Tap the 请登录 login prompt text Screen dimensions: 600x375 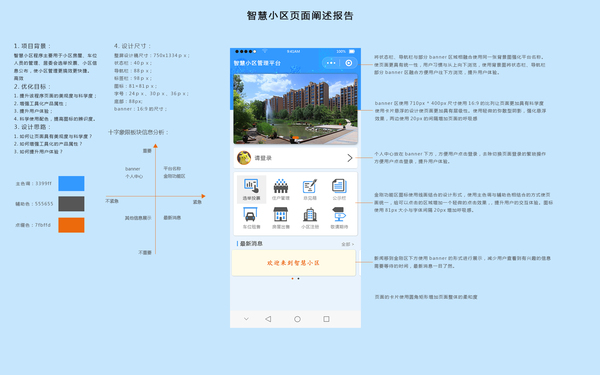tap(263, 158)
